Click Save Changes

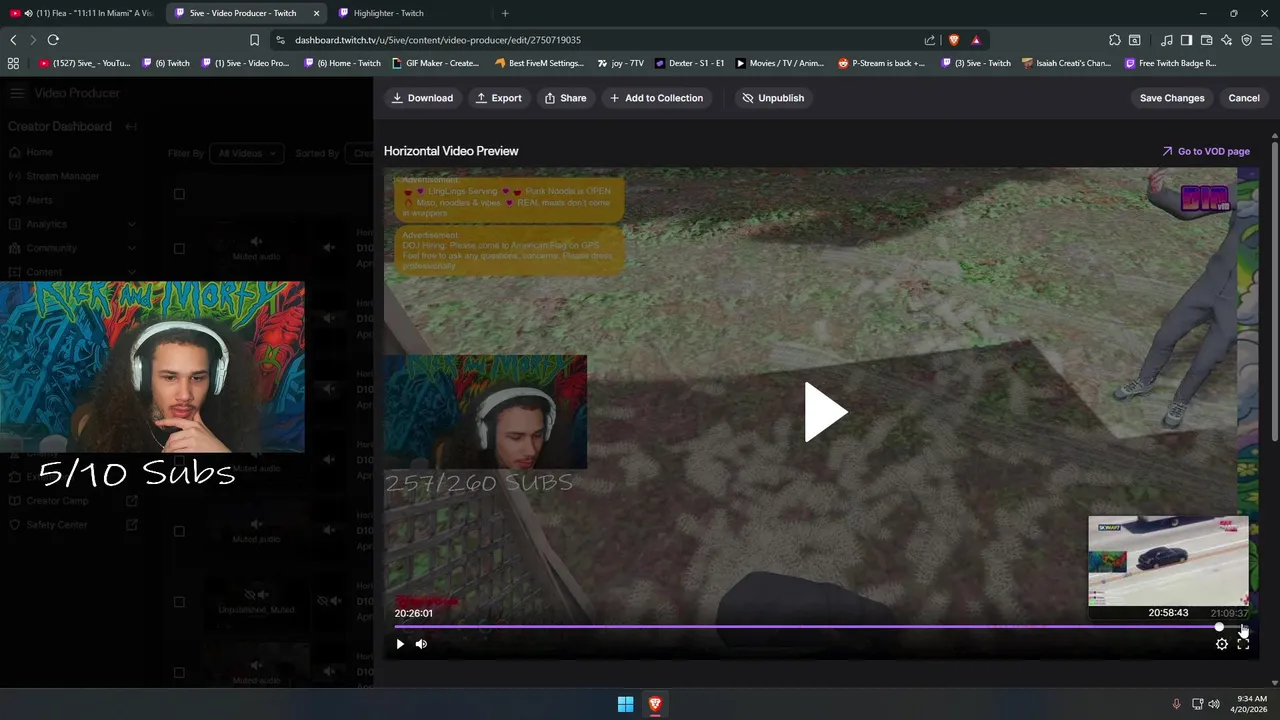[1172, 98]
